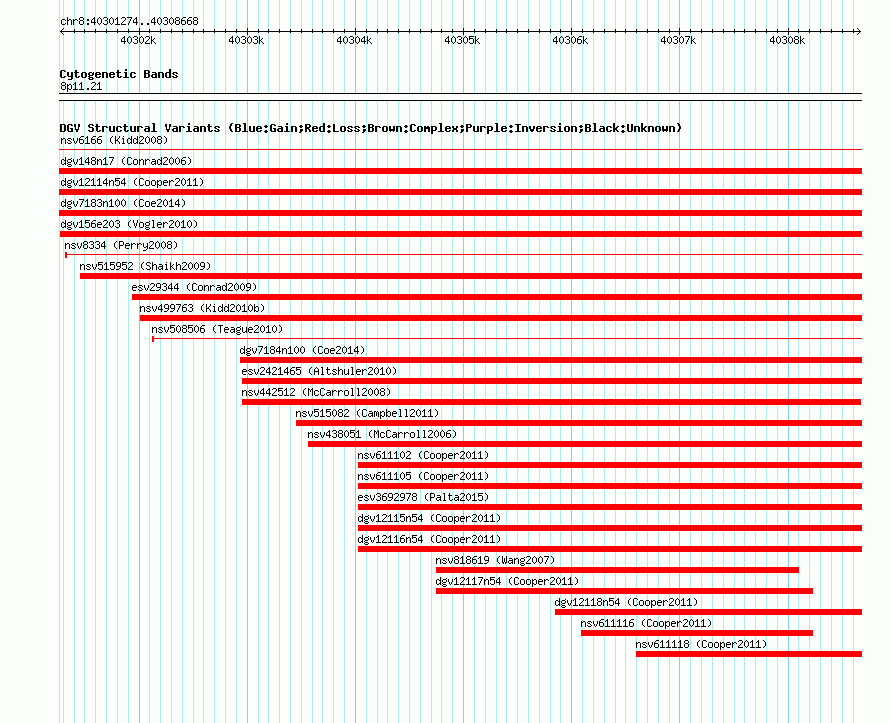Click dgv12115n54 (Cooper2011) label
Image resolution: width=890 pixels, height=723 pixels.
pyautogui.click(x=430, y=518)
